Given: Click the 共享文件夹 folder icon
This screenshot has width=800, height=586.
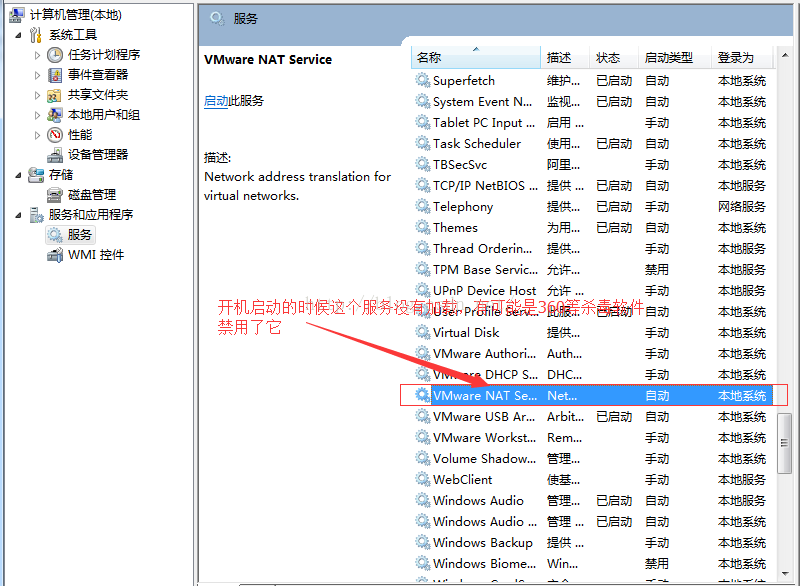Looking at the screenshot, I should [55, 95].
